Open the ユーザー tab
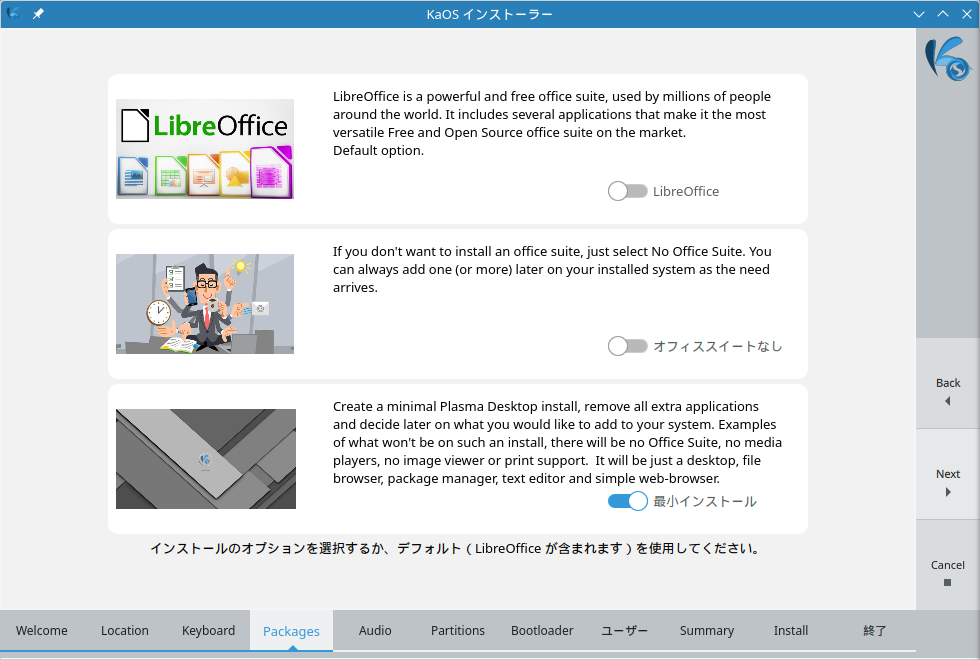This screenshot has height=660, width=980. tap(624, 631)
